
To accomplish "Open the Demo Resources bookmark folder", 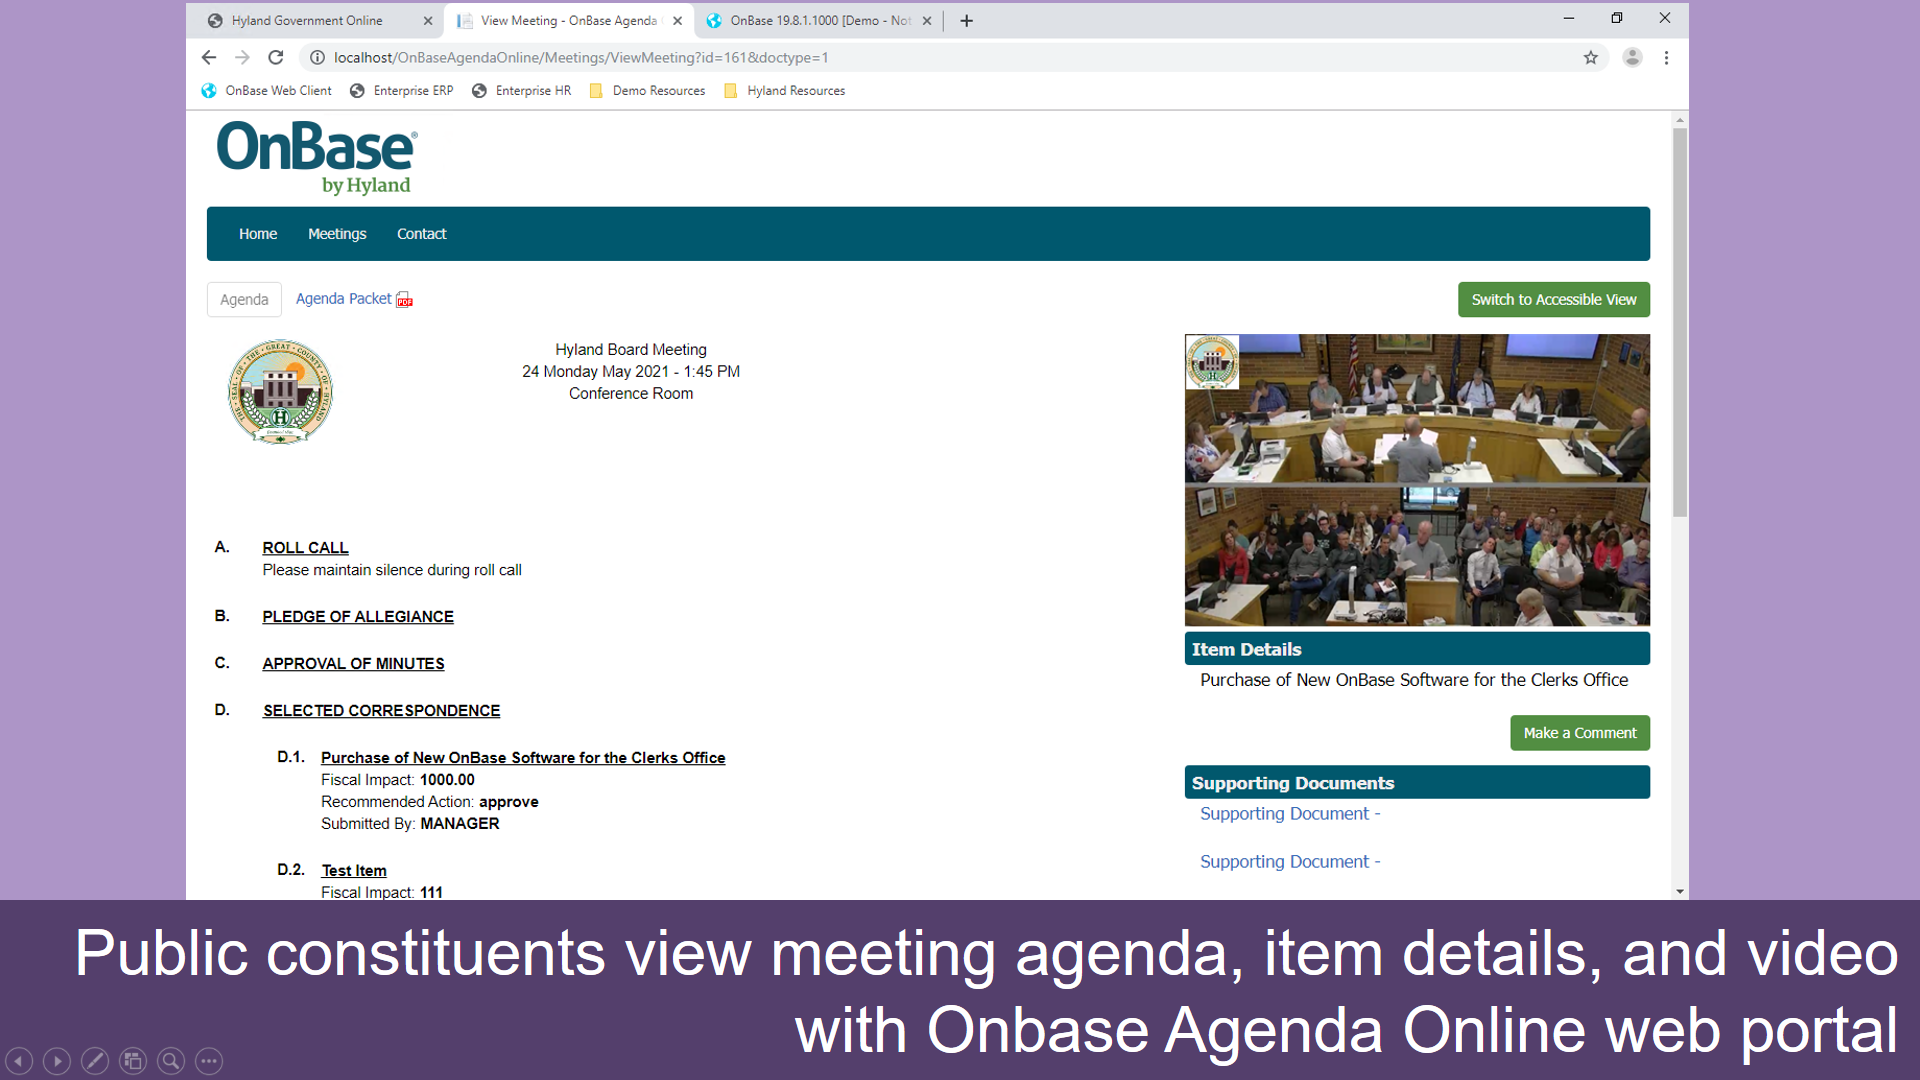I will [648, 91].
